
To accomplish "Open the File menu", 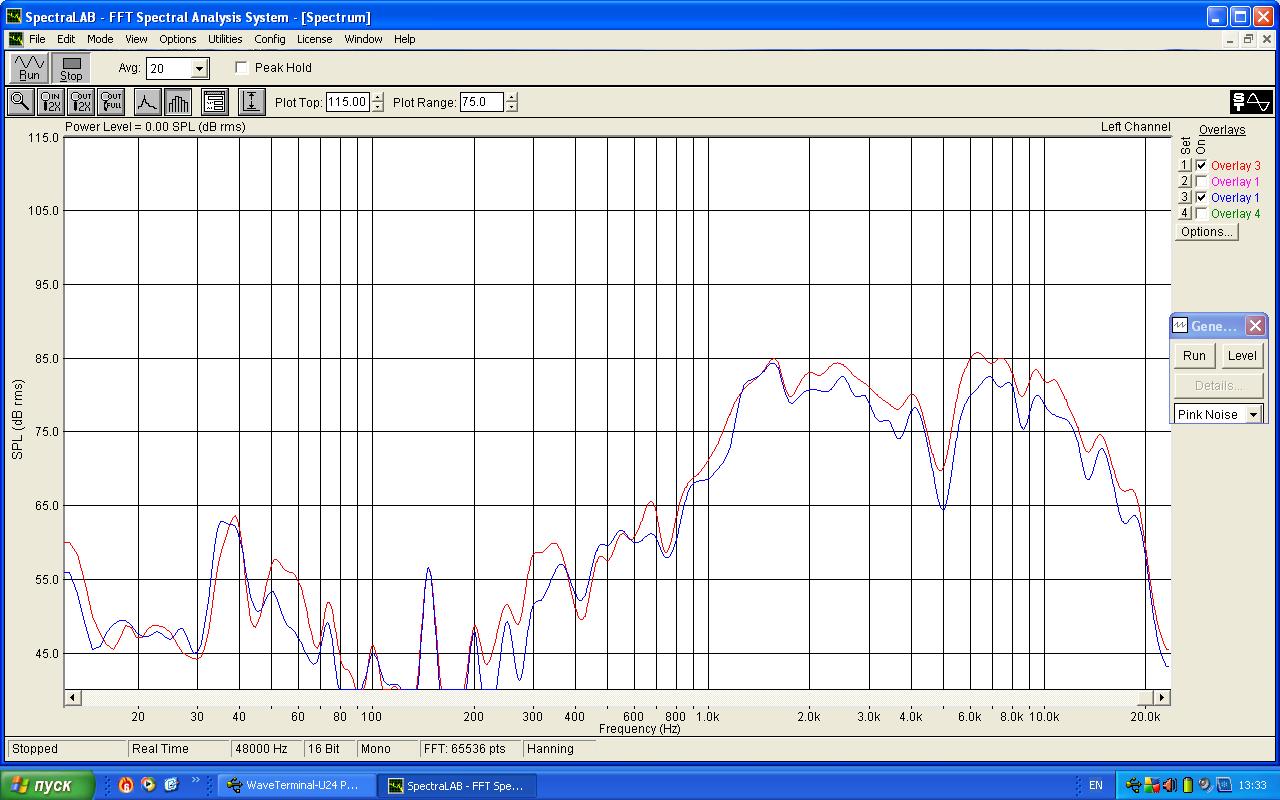I will click(x=37, y=39).
